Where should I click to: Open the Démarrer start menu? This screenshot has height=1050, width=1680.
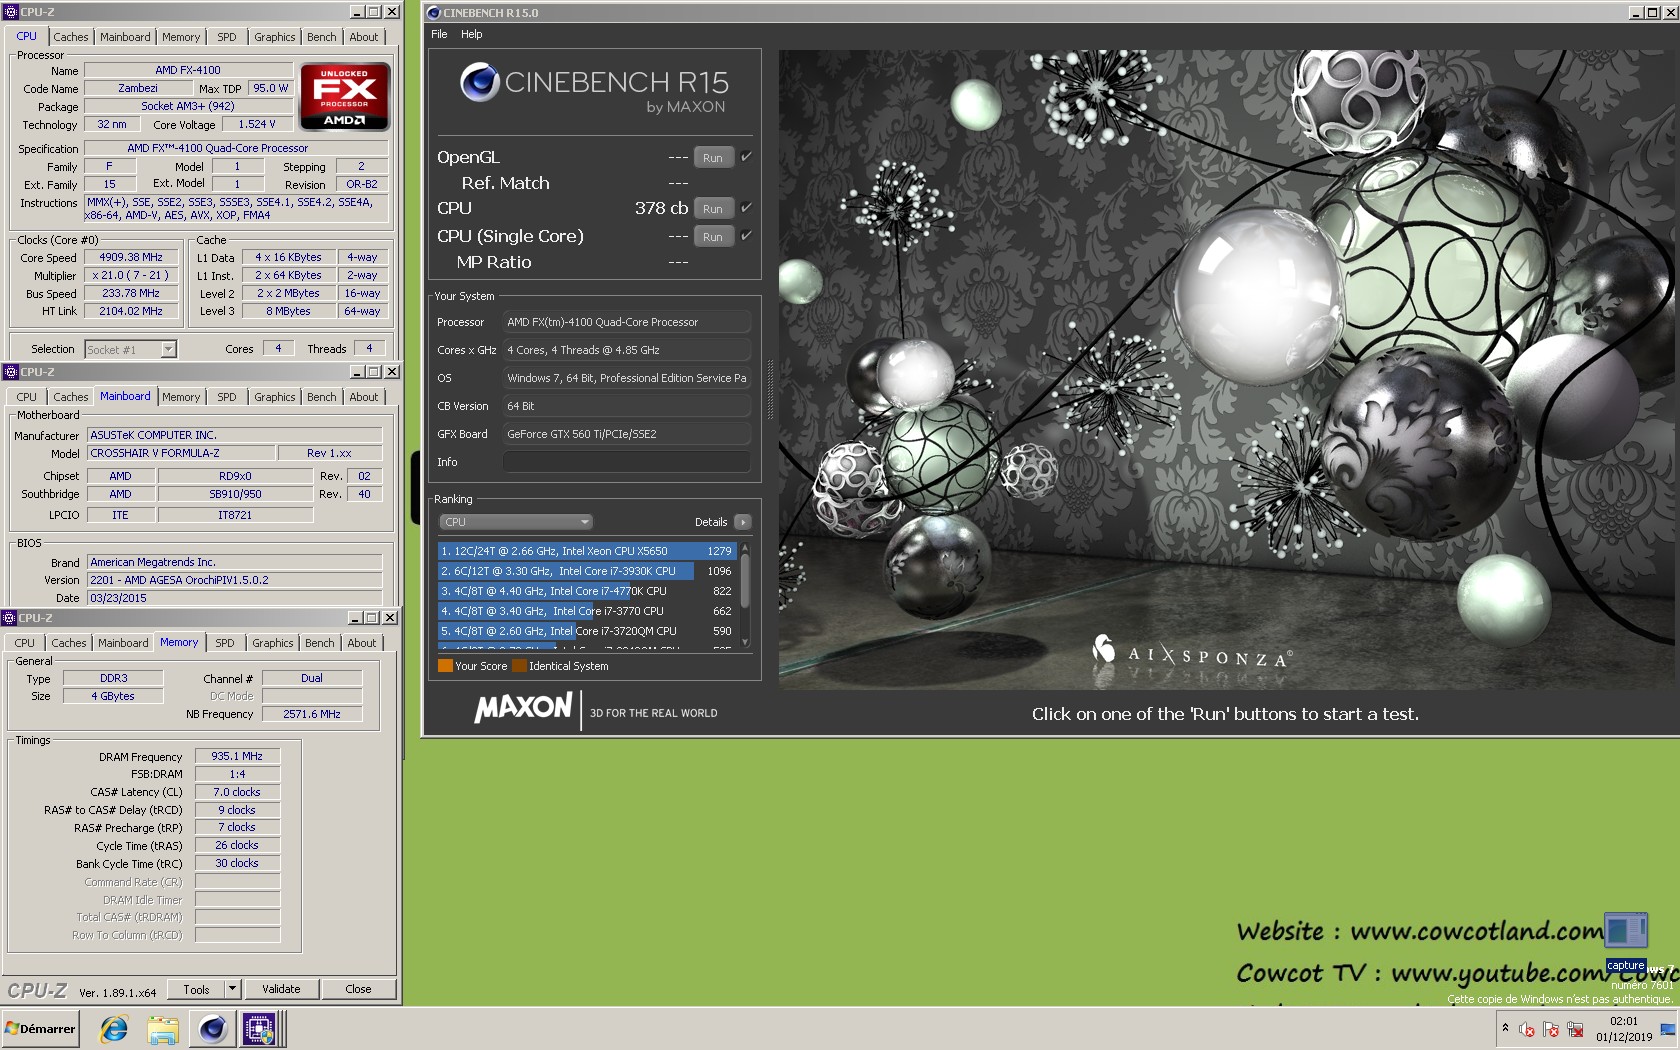[40, 1029]
